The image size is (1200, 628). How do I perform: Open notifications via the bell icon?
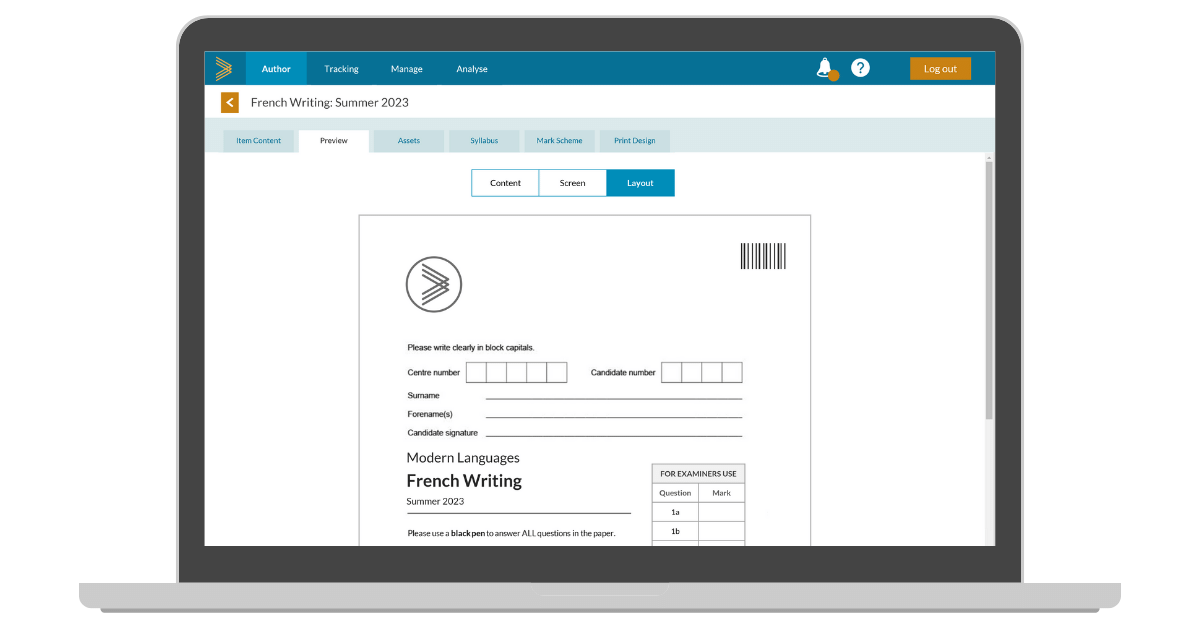click(824, 68)
